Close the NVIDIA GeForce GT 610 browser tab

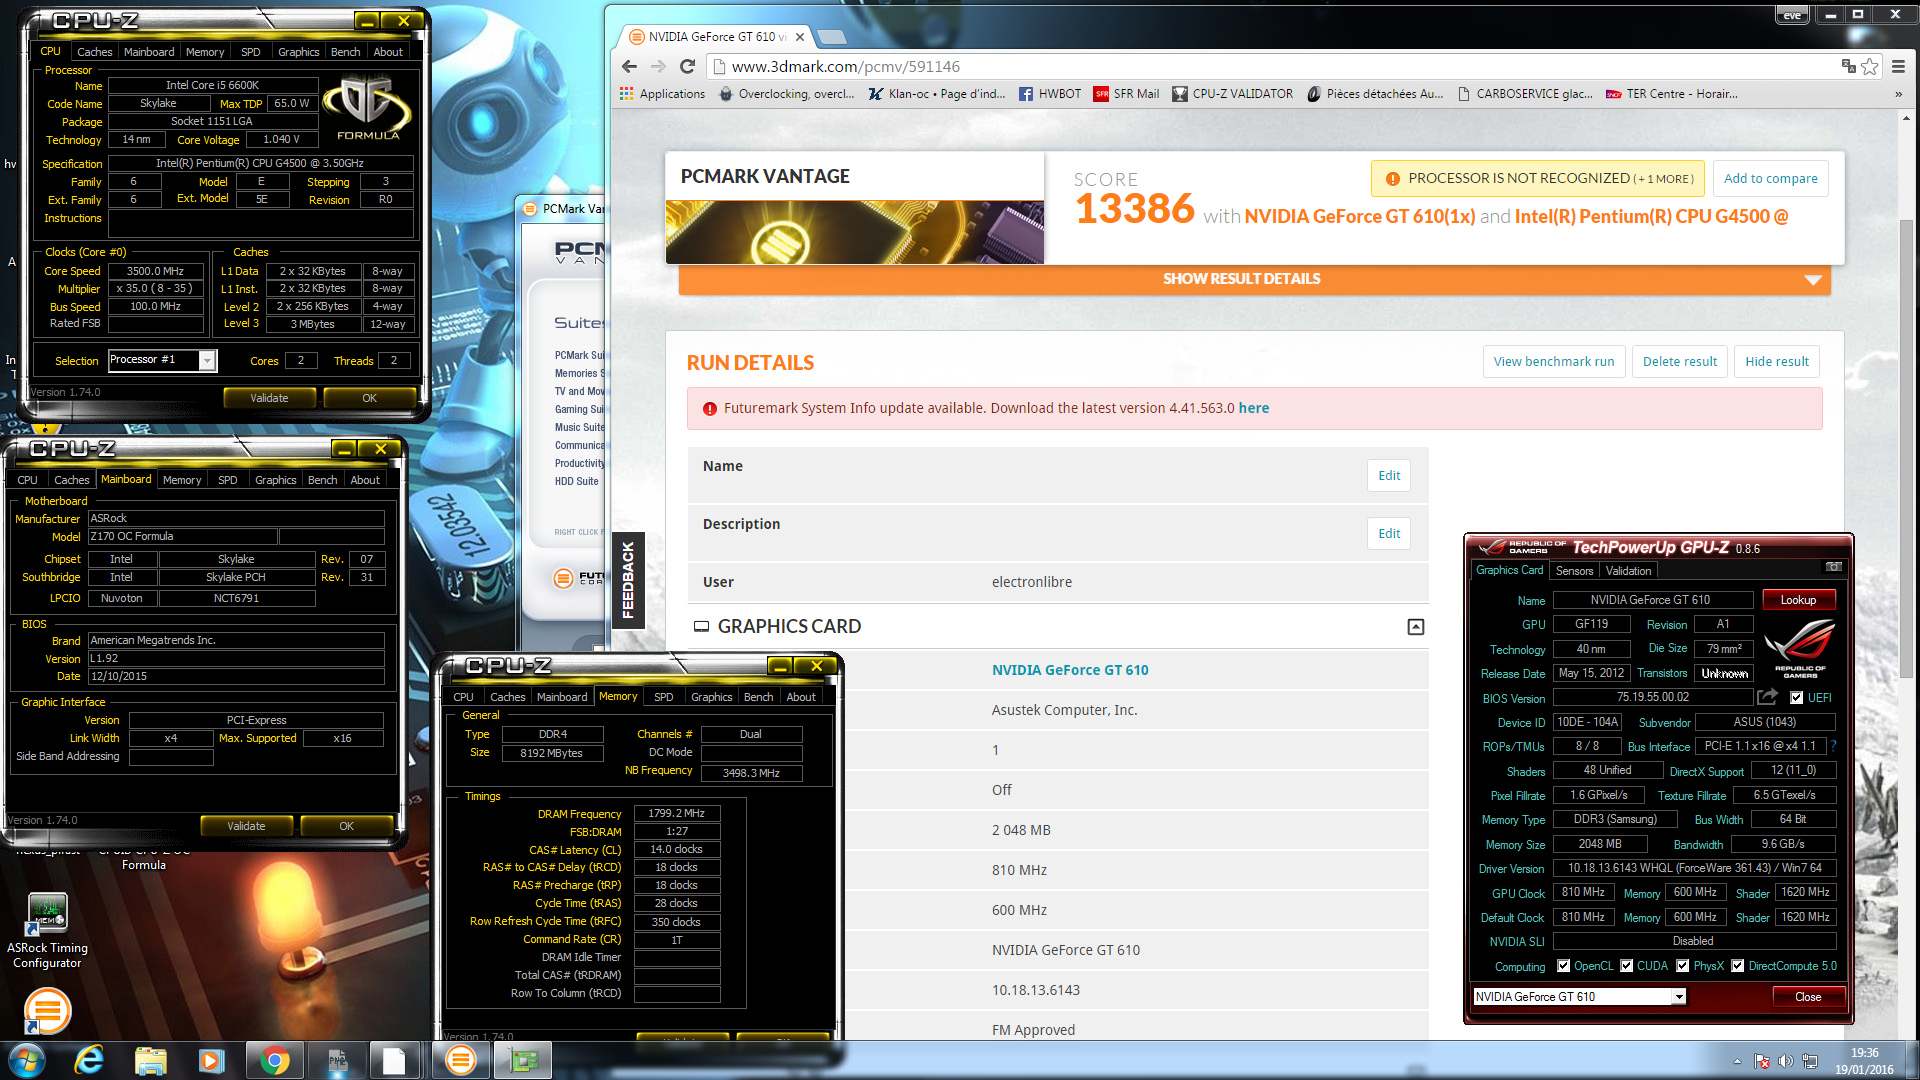tap(800, 37)
